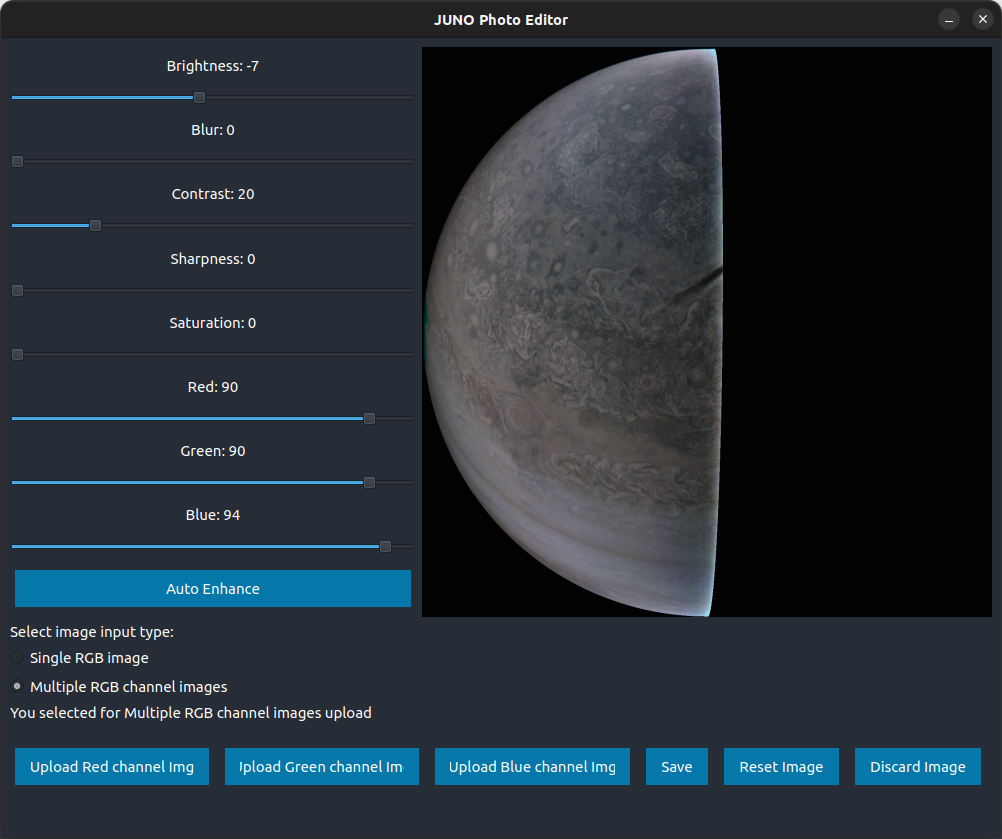1002x839 pixels.
Task: Click the Saturation slider handle
Action: click(16, 354)
